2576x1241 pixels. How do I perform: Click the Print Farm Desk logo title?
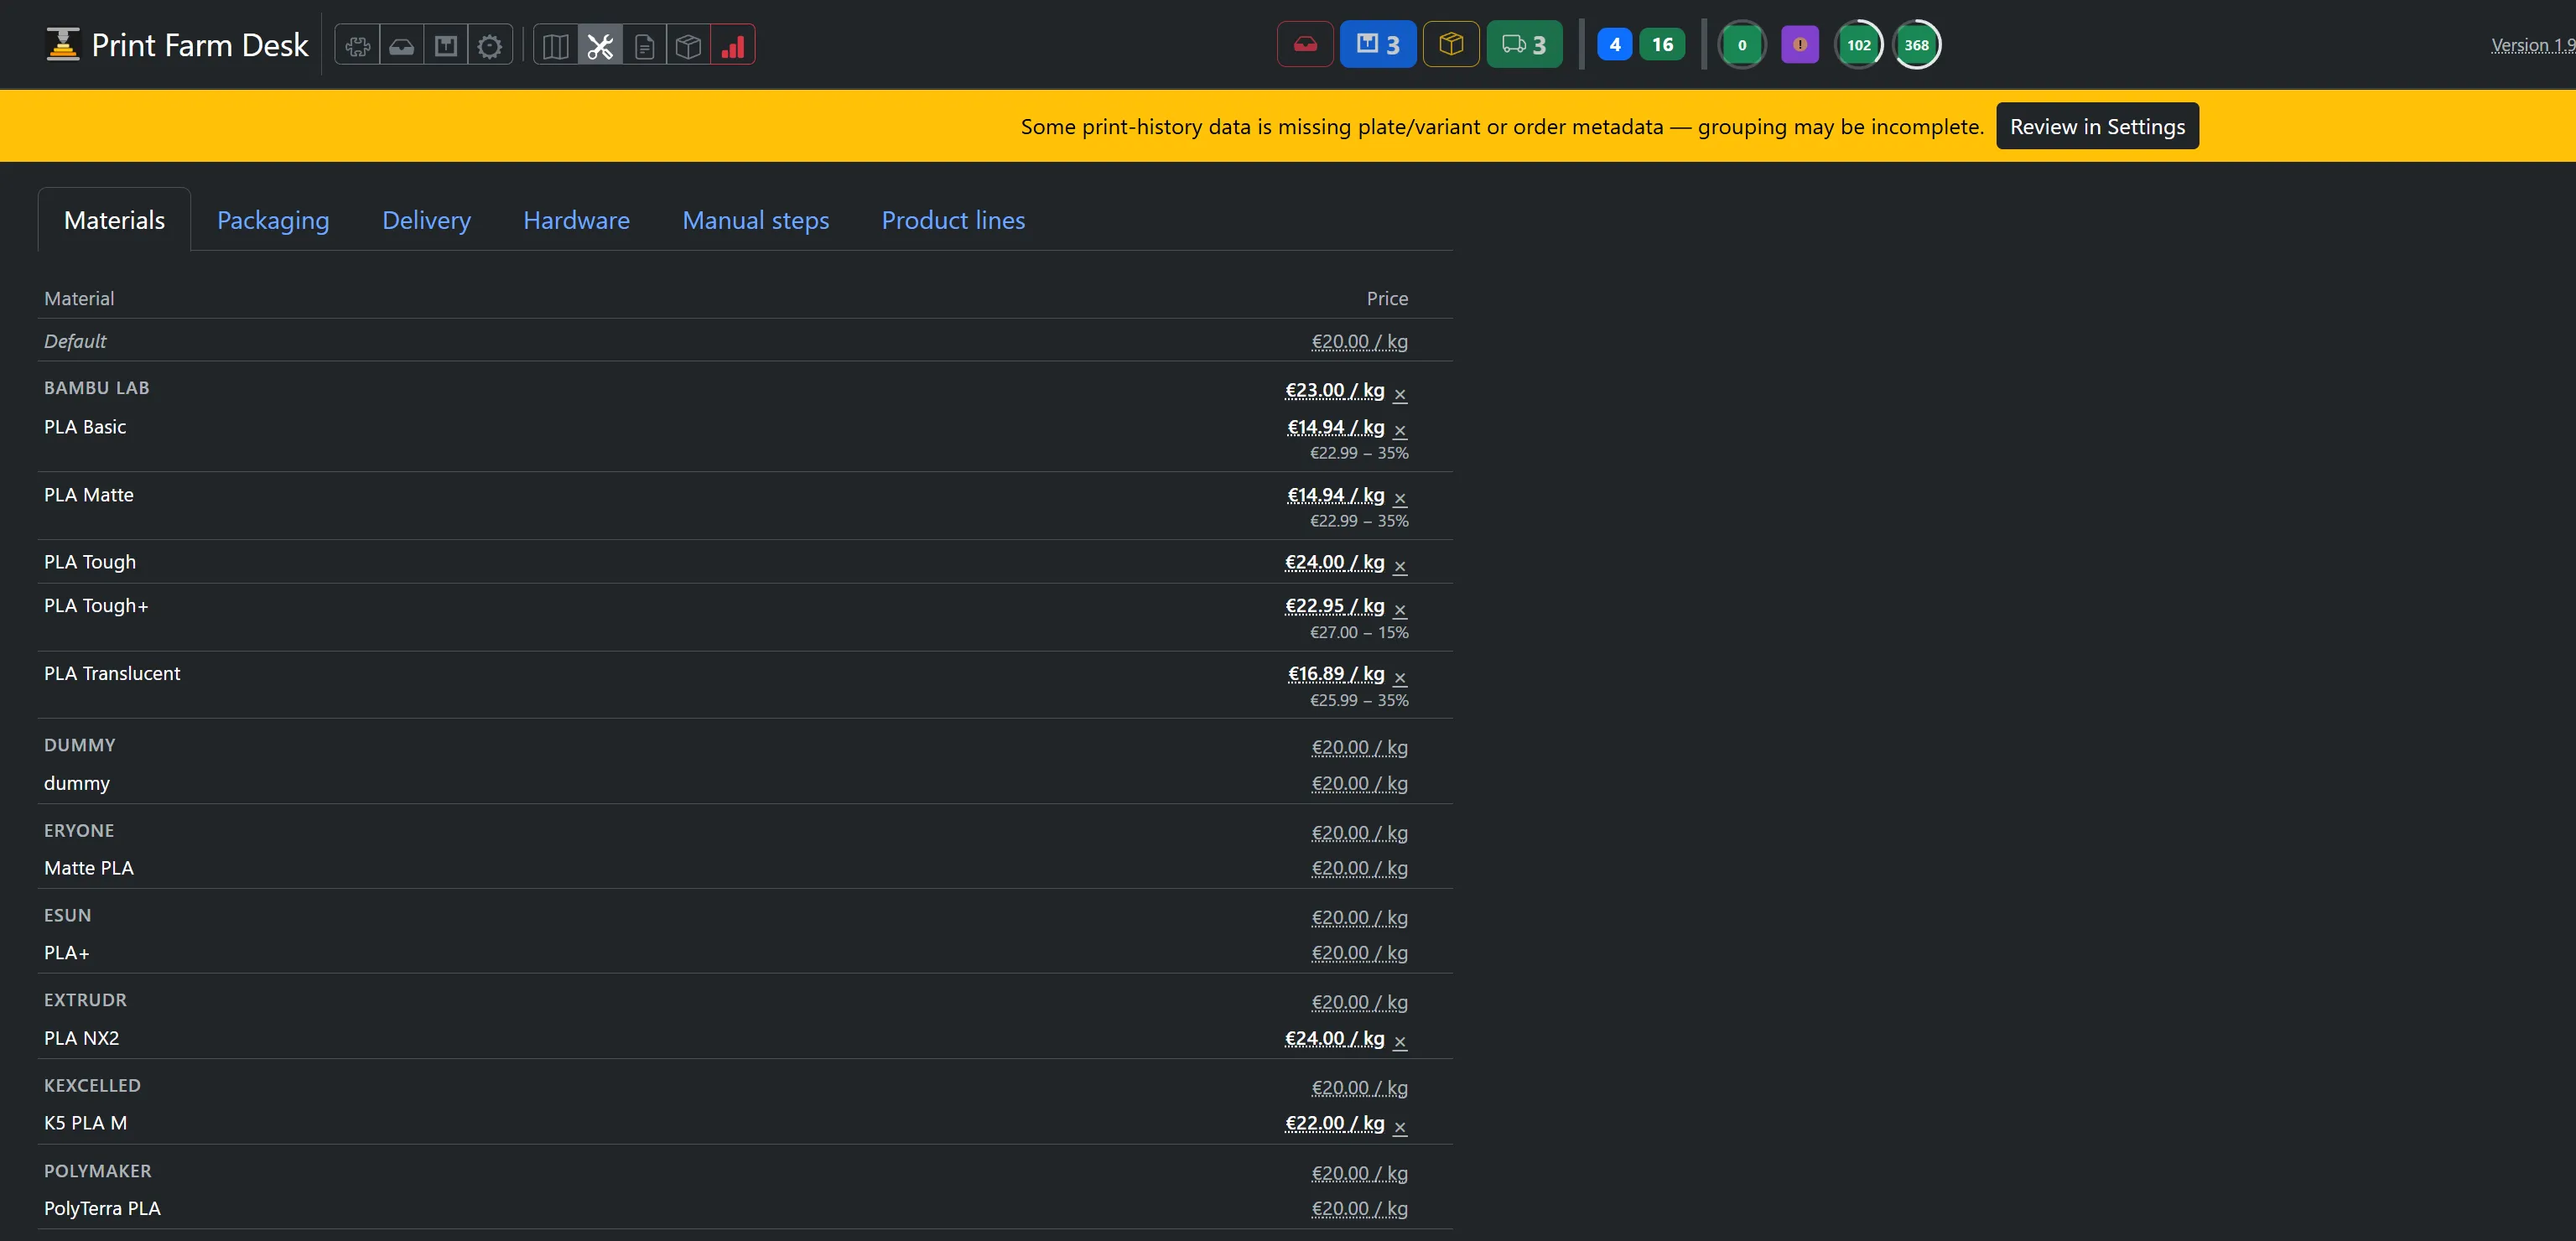[177, 45]
